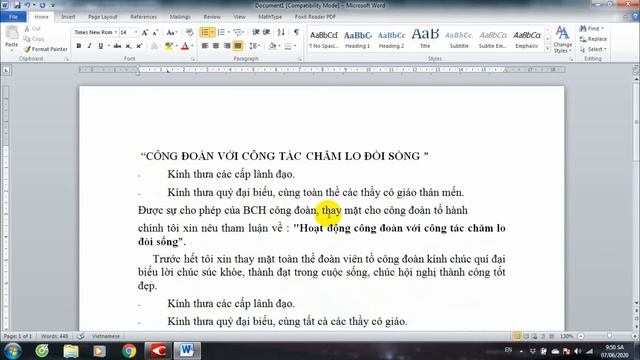The image size is (640, 360).
Task: Click the Change Styles button
Action: click(x=562, y=39)
